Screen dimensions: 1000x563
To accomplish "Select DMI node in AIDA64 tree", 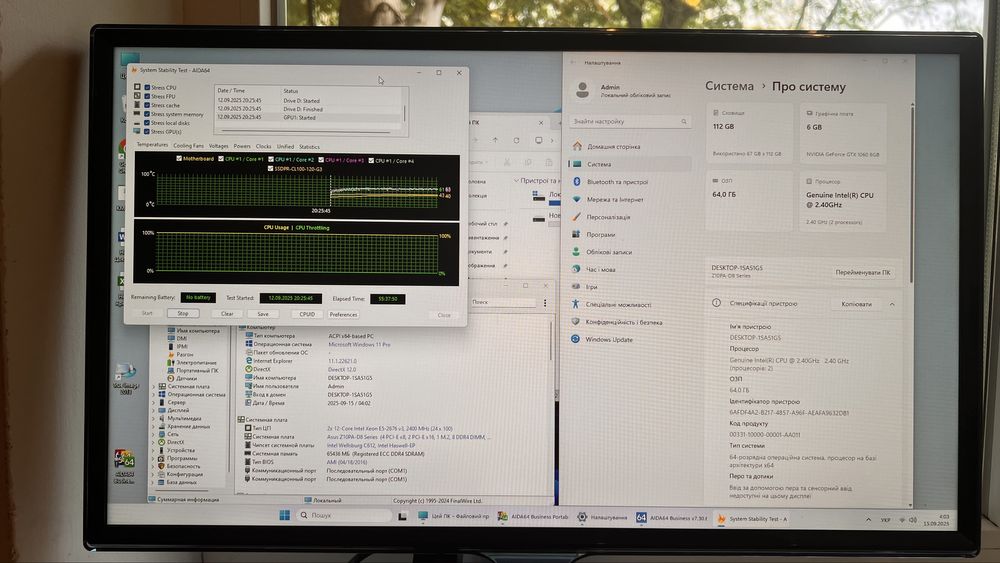I will click(x=182, y=339).
